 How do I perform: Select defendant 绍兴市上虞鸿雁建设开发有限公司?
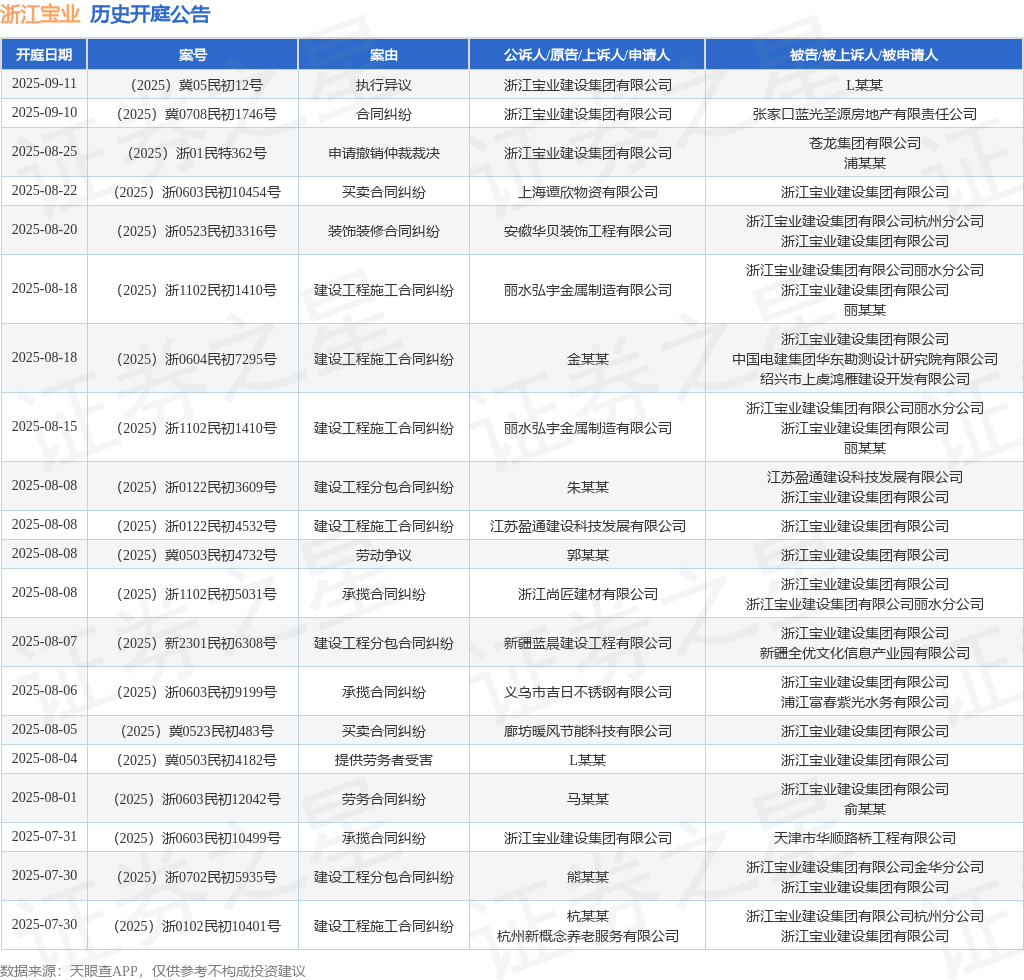tap(865, 379)
